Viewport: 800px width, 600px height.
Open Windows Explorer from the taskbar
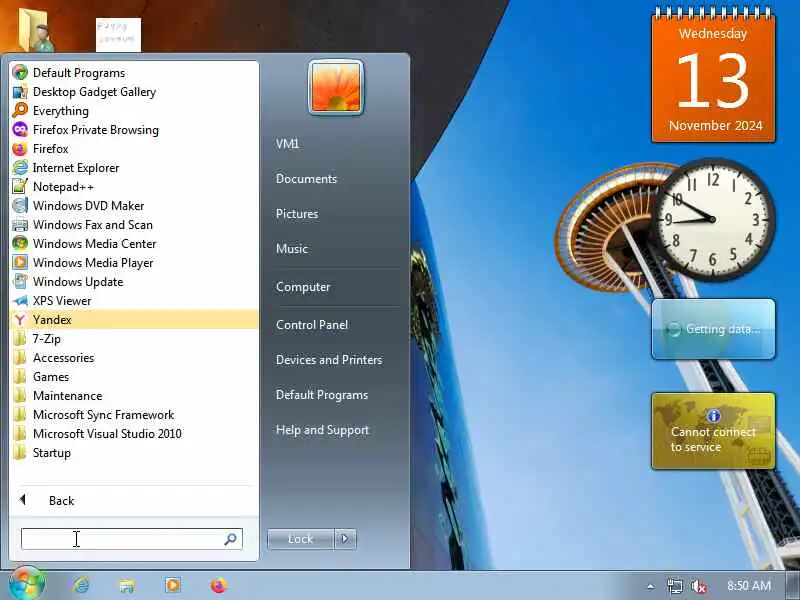click(x=127, y=585)
